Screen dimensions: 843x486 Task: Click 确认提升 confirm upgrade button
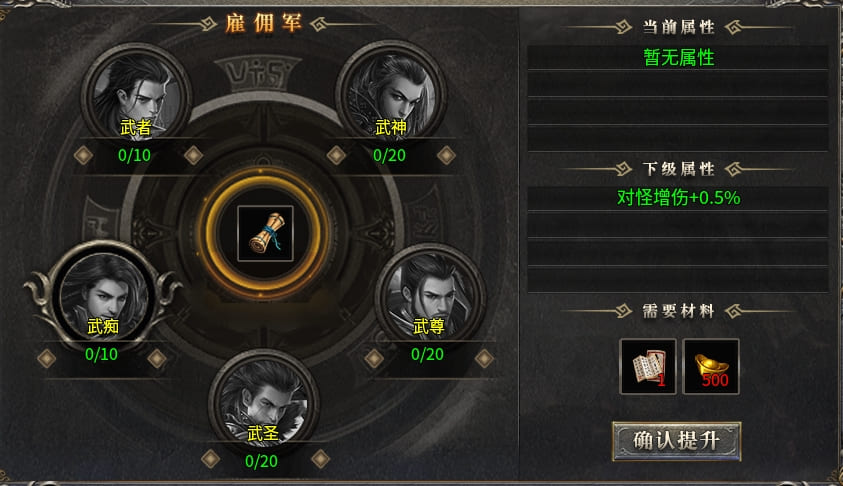point(676,441)
